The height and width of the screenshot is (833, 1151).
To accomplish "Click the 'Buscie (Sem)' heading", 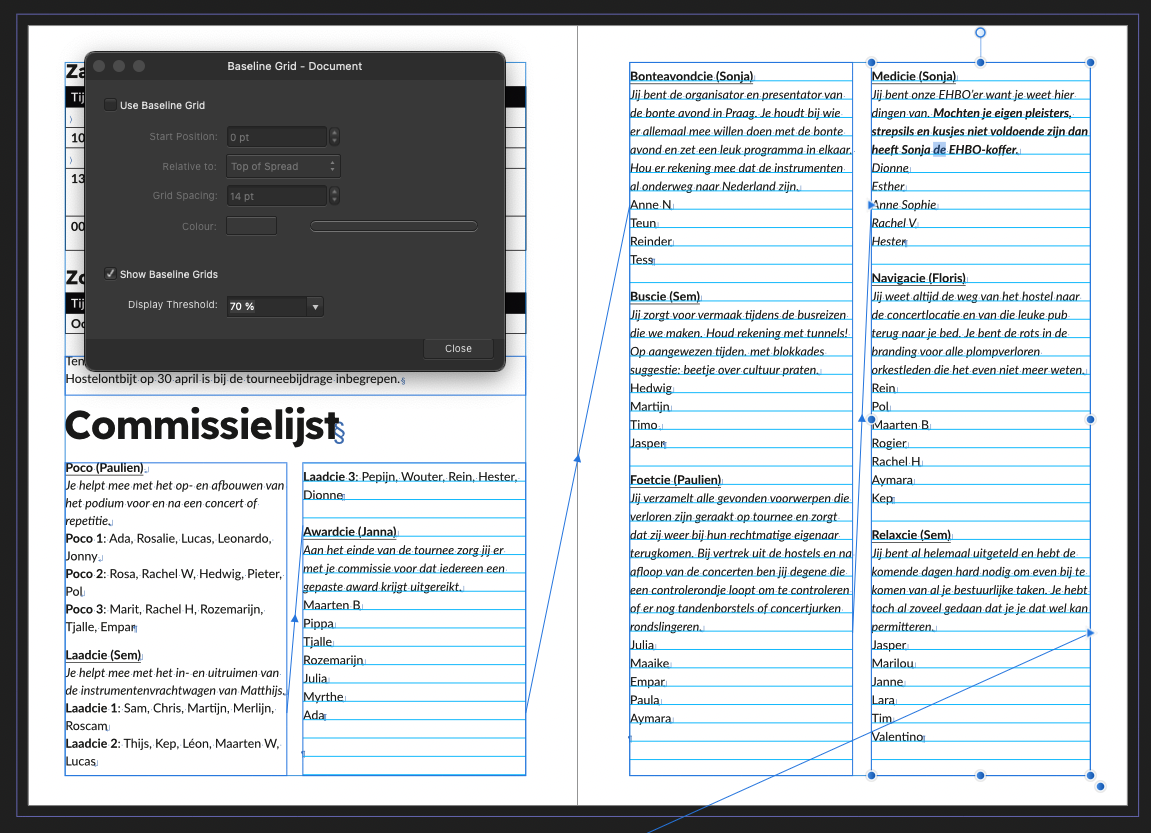I will (665, 296).
